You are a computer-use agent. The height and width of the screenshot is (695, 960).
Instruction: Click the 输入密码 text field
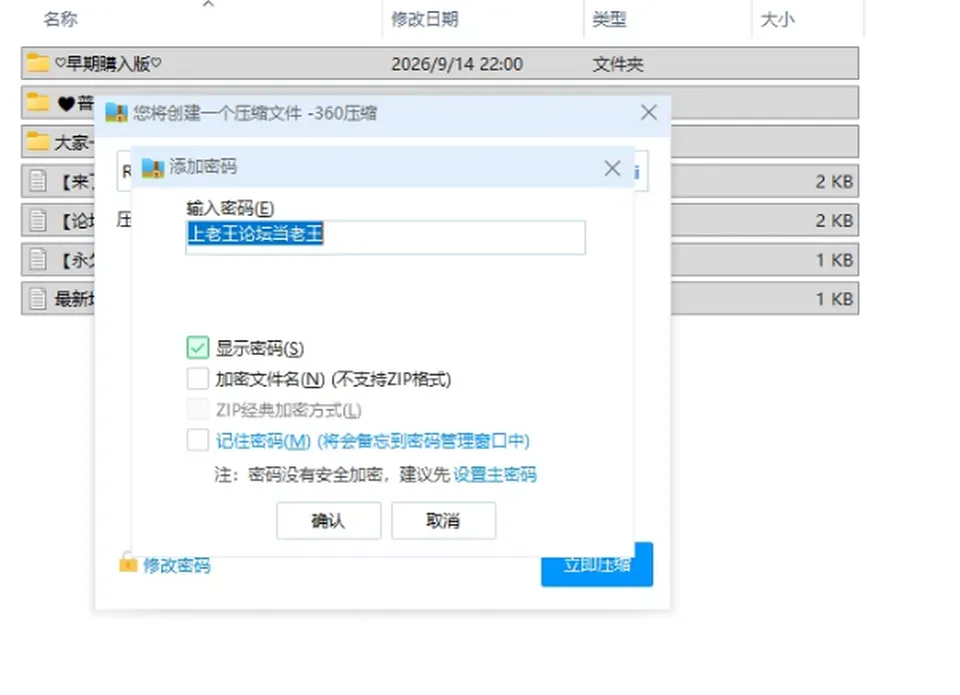click(x=386, y=236)
